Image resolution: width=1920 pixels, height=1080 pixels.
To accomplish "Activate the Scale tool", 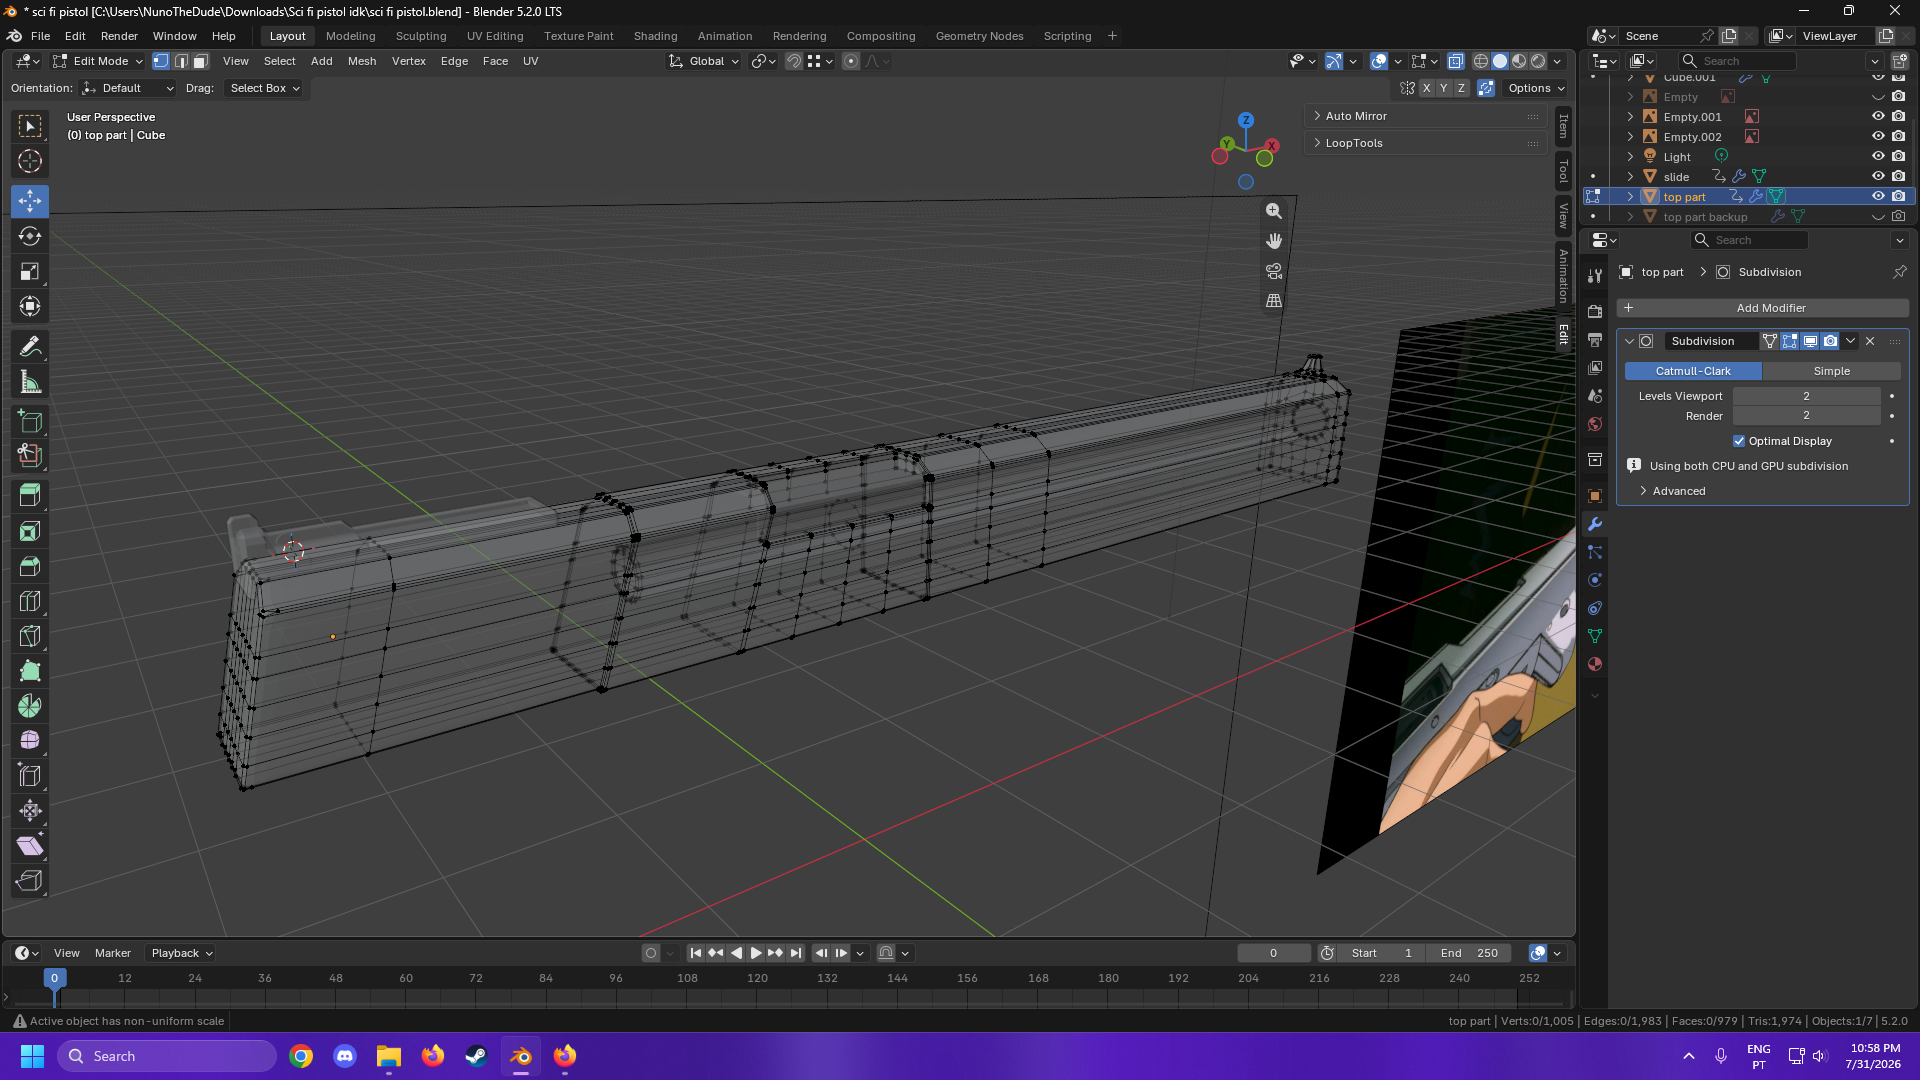I will (30, 271).
